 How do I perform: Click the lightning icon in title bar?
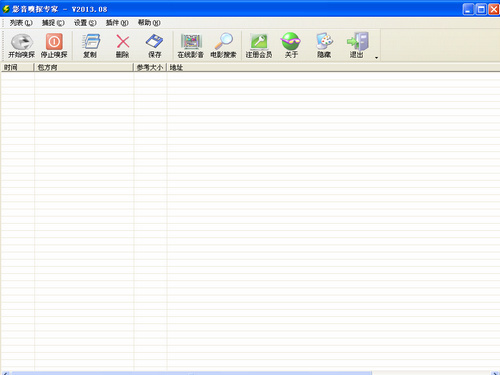(6, 9)
